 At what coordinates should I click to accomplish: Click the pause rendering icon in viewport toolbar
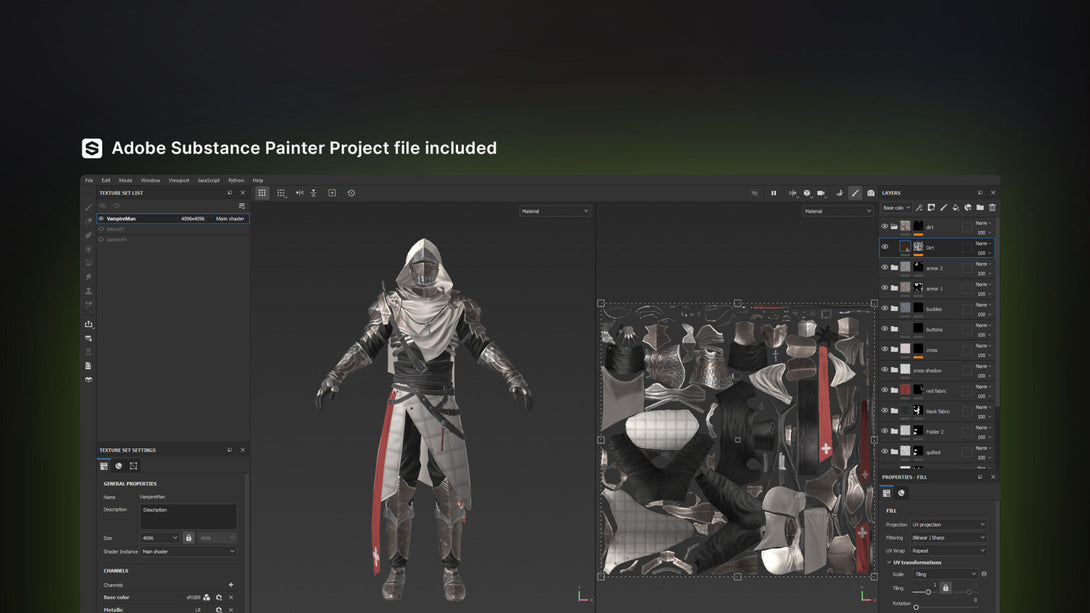(x=773, y=193)
